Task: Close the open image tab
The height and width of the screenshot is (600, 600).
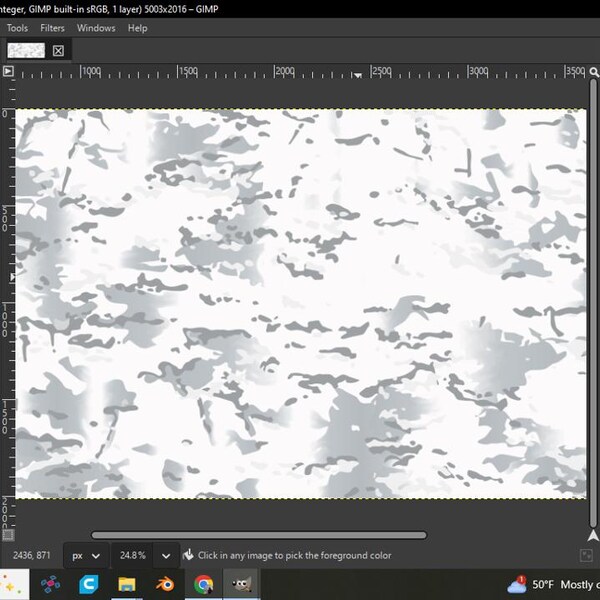Action: click(58, 51)
